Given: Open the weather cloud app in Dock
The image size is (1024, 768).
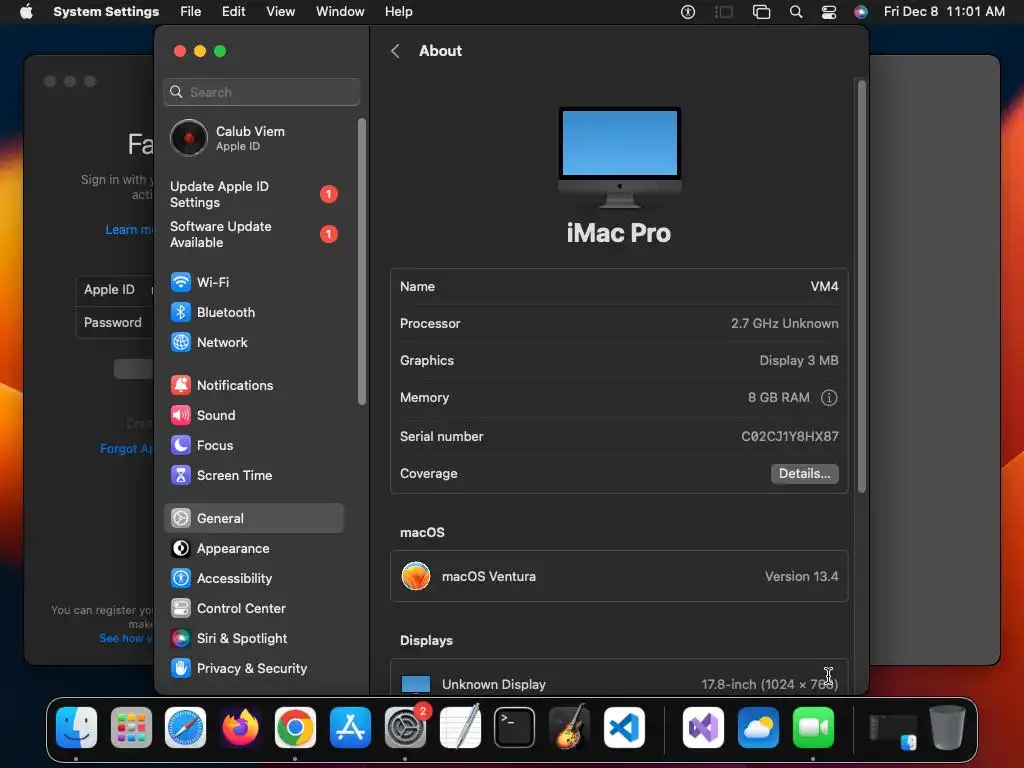Looking at the screenshot, I should 758,728.
